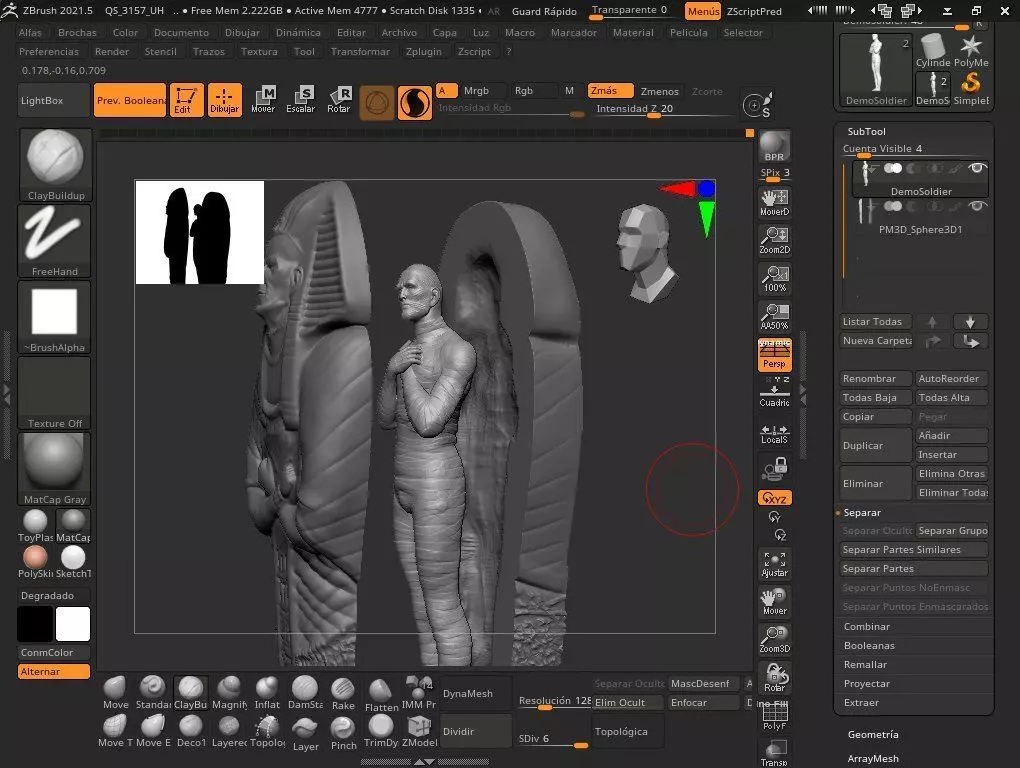The height and width of the screenshot is (768, 1020).
Task: Enable Zmás sculpt add mode
Action: pyautogui.click(x=611, y=90)
